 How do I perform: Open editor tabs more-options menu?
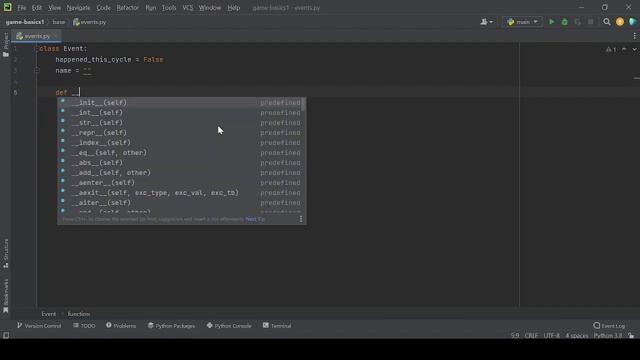point(634,36)
